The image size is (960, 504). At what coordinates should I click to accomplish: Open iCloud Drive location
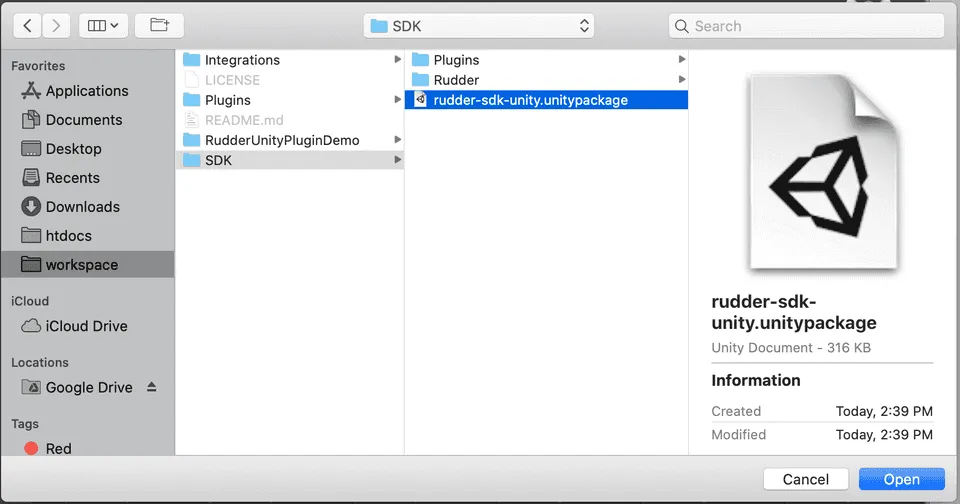click(86, 326)
